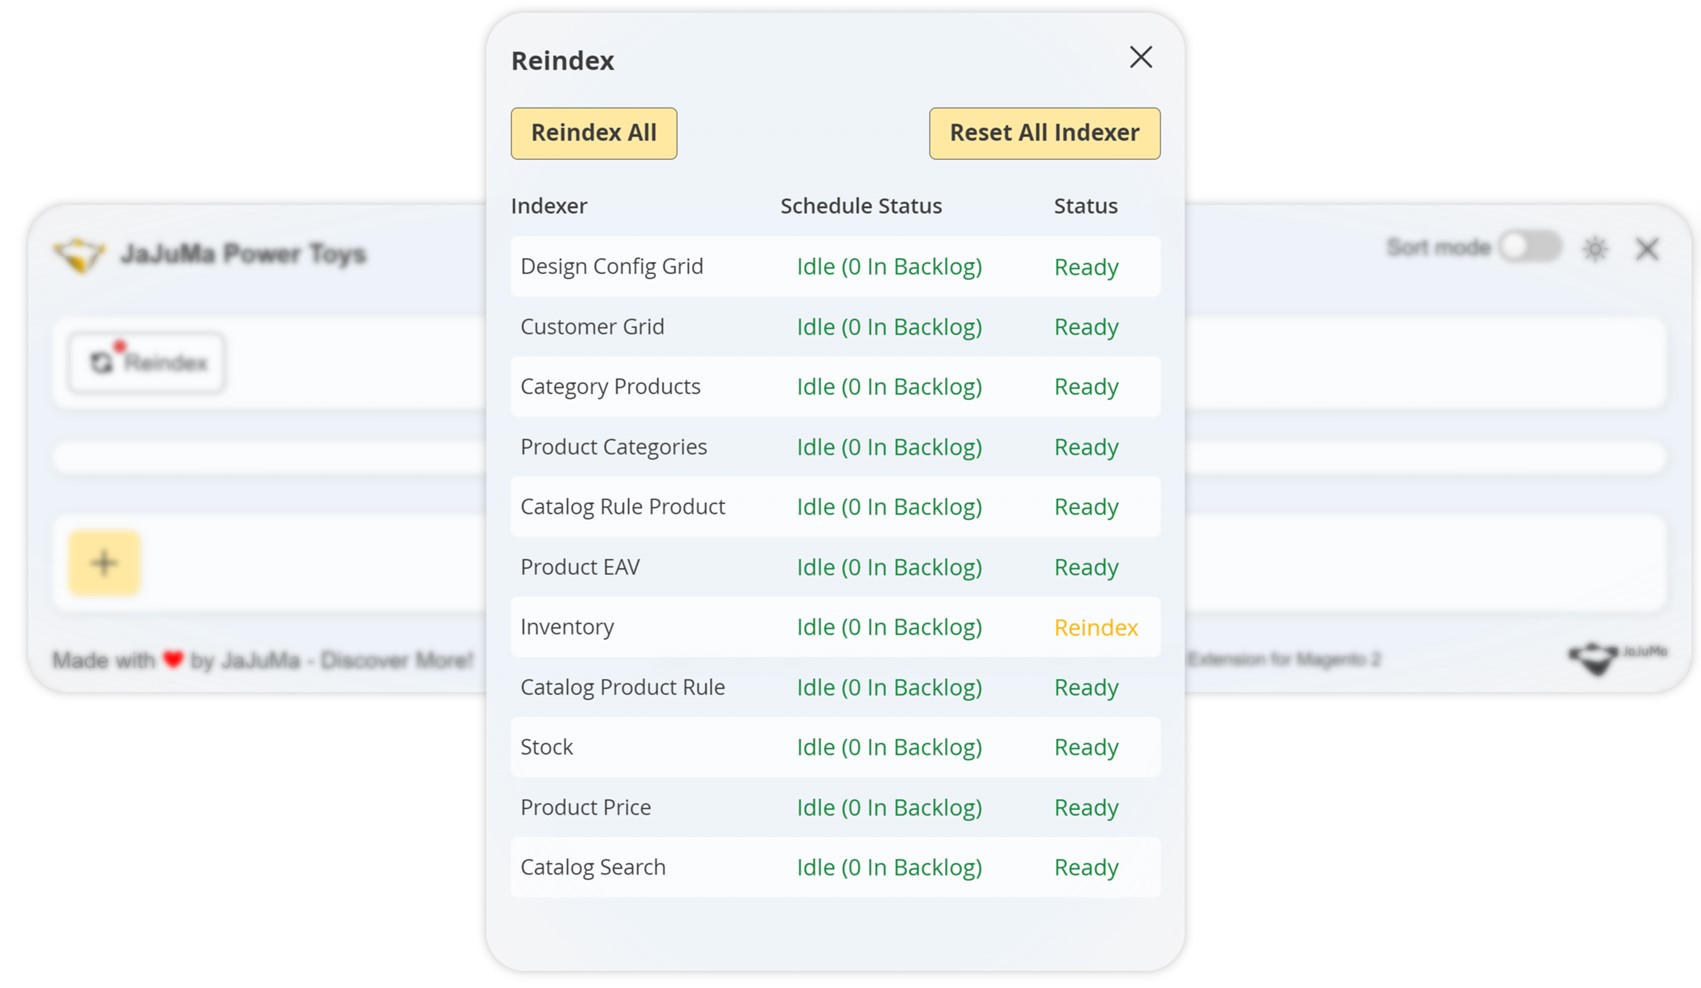Close the JaJuMa Power Toys panel
Viewport: 1701px width, 988px height.
point(1647,249)
